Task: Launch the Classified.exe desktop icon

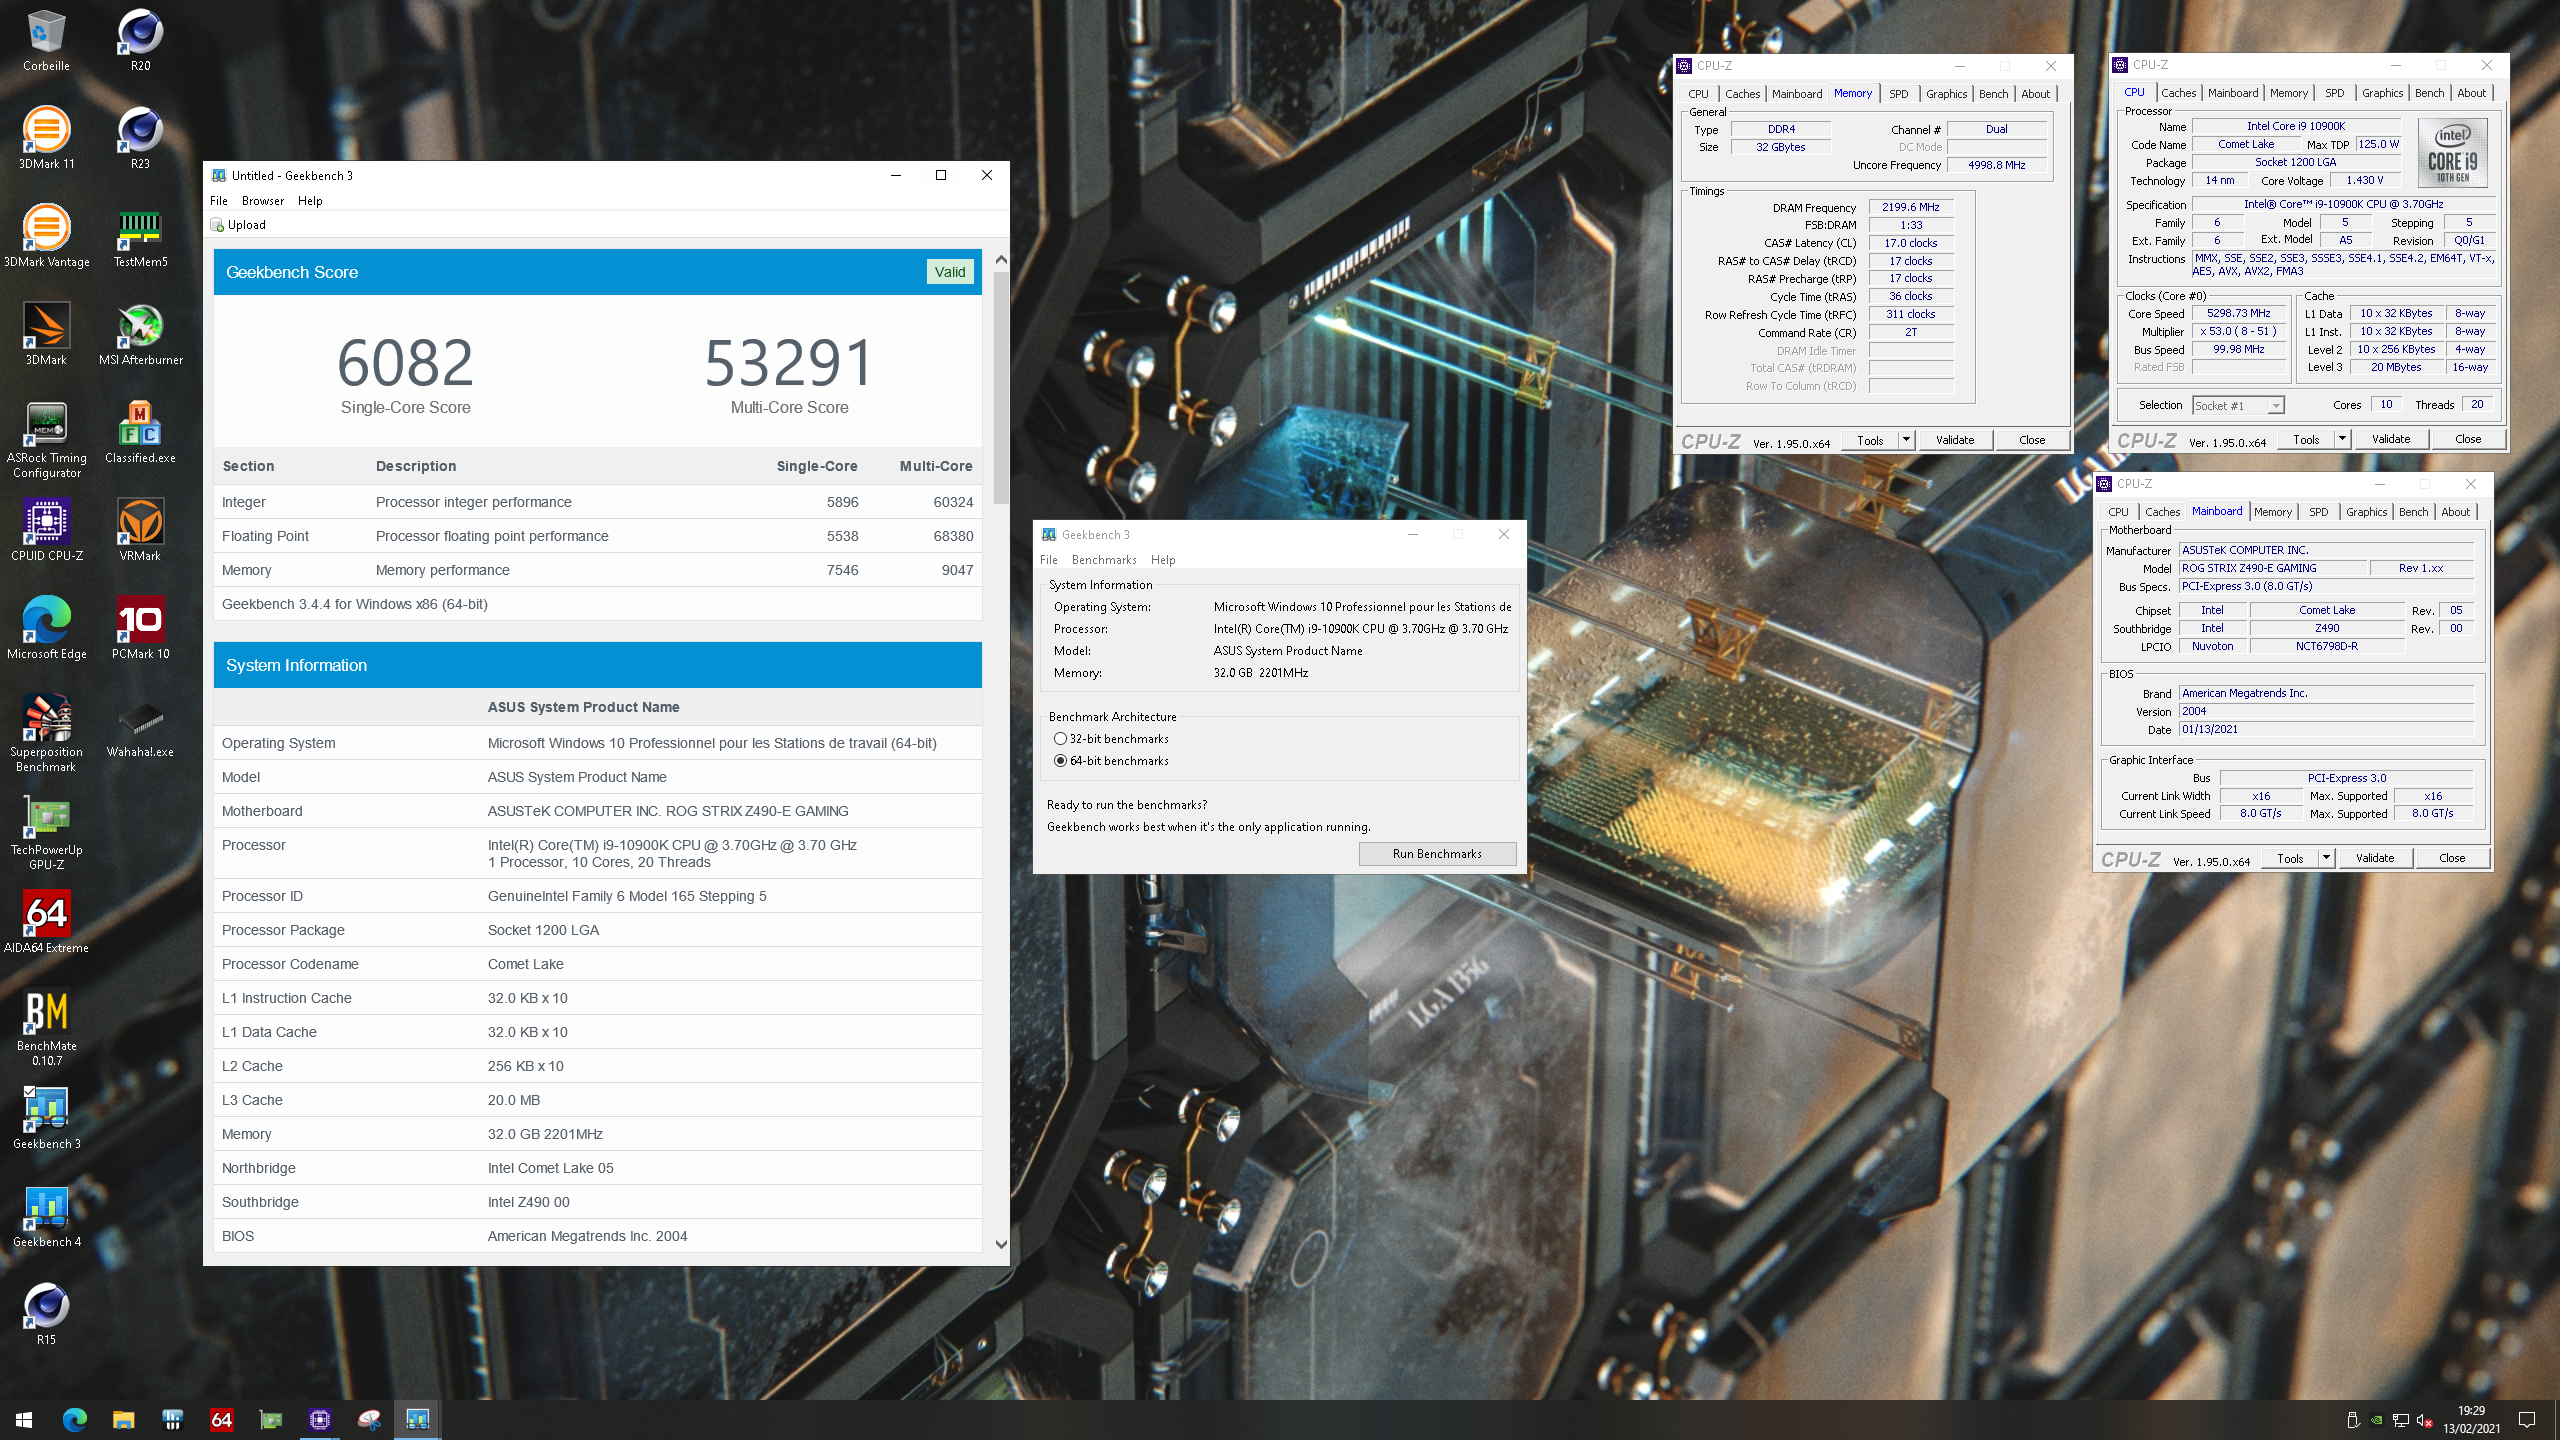Action: 140,433
